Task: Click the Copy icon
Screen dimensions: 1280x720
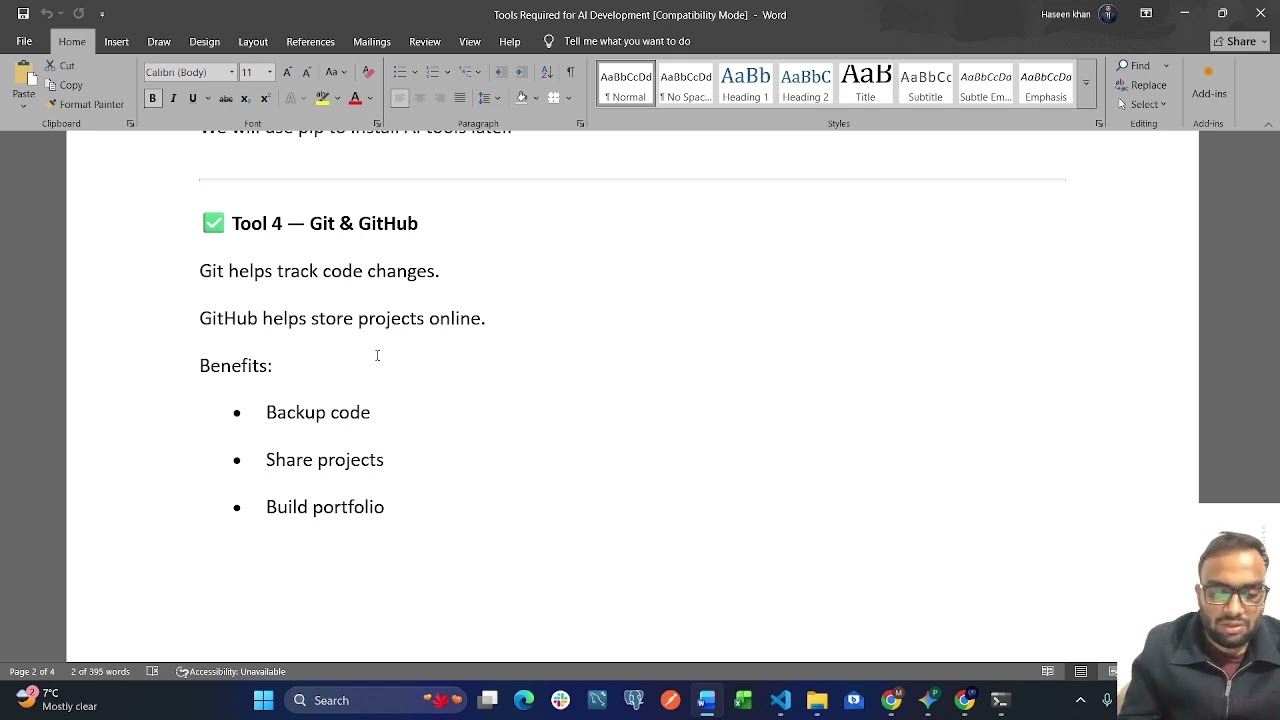Action: click(x=50, y=85)
